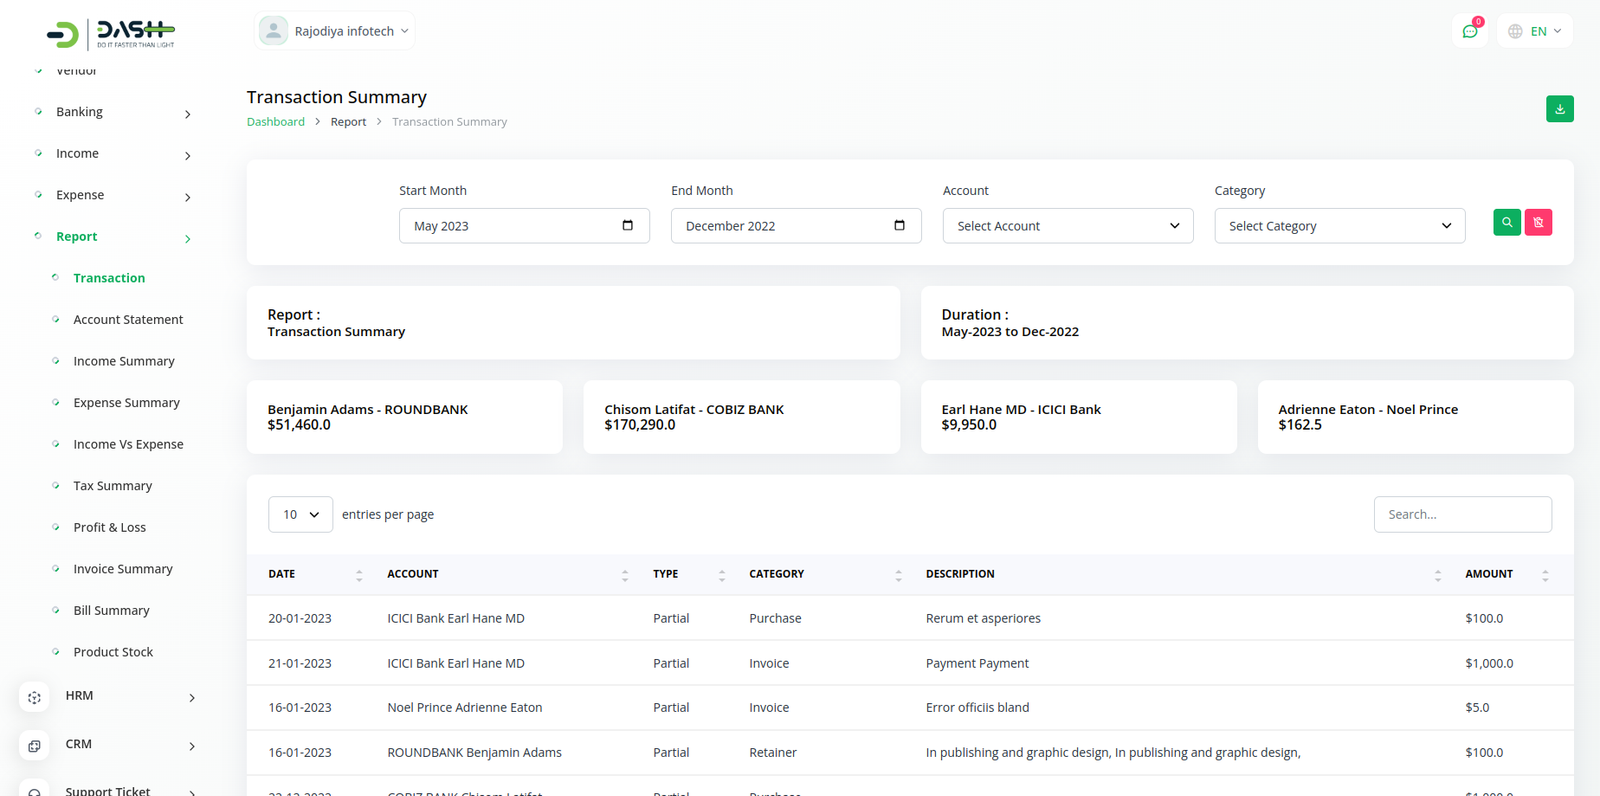Open the chat messages notification icon
Image resolution: width=1600 pixels, height=796 pixels.
click(x=1469, y=32)
